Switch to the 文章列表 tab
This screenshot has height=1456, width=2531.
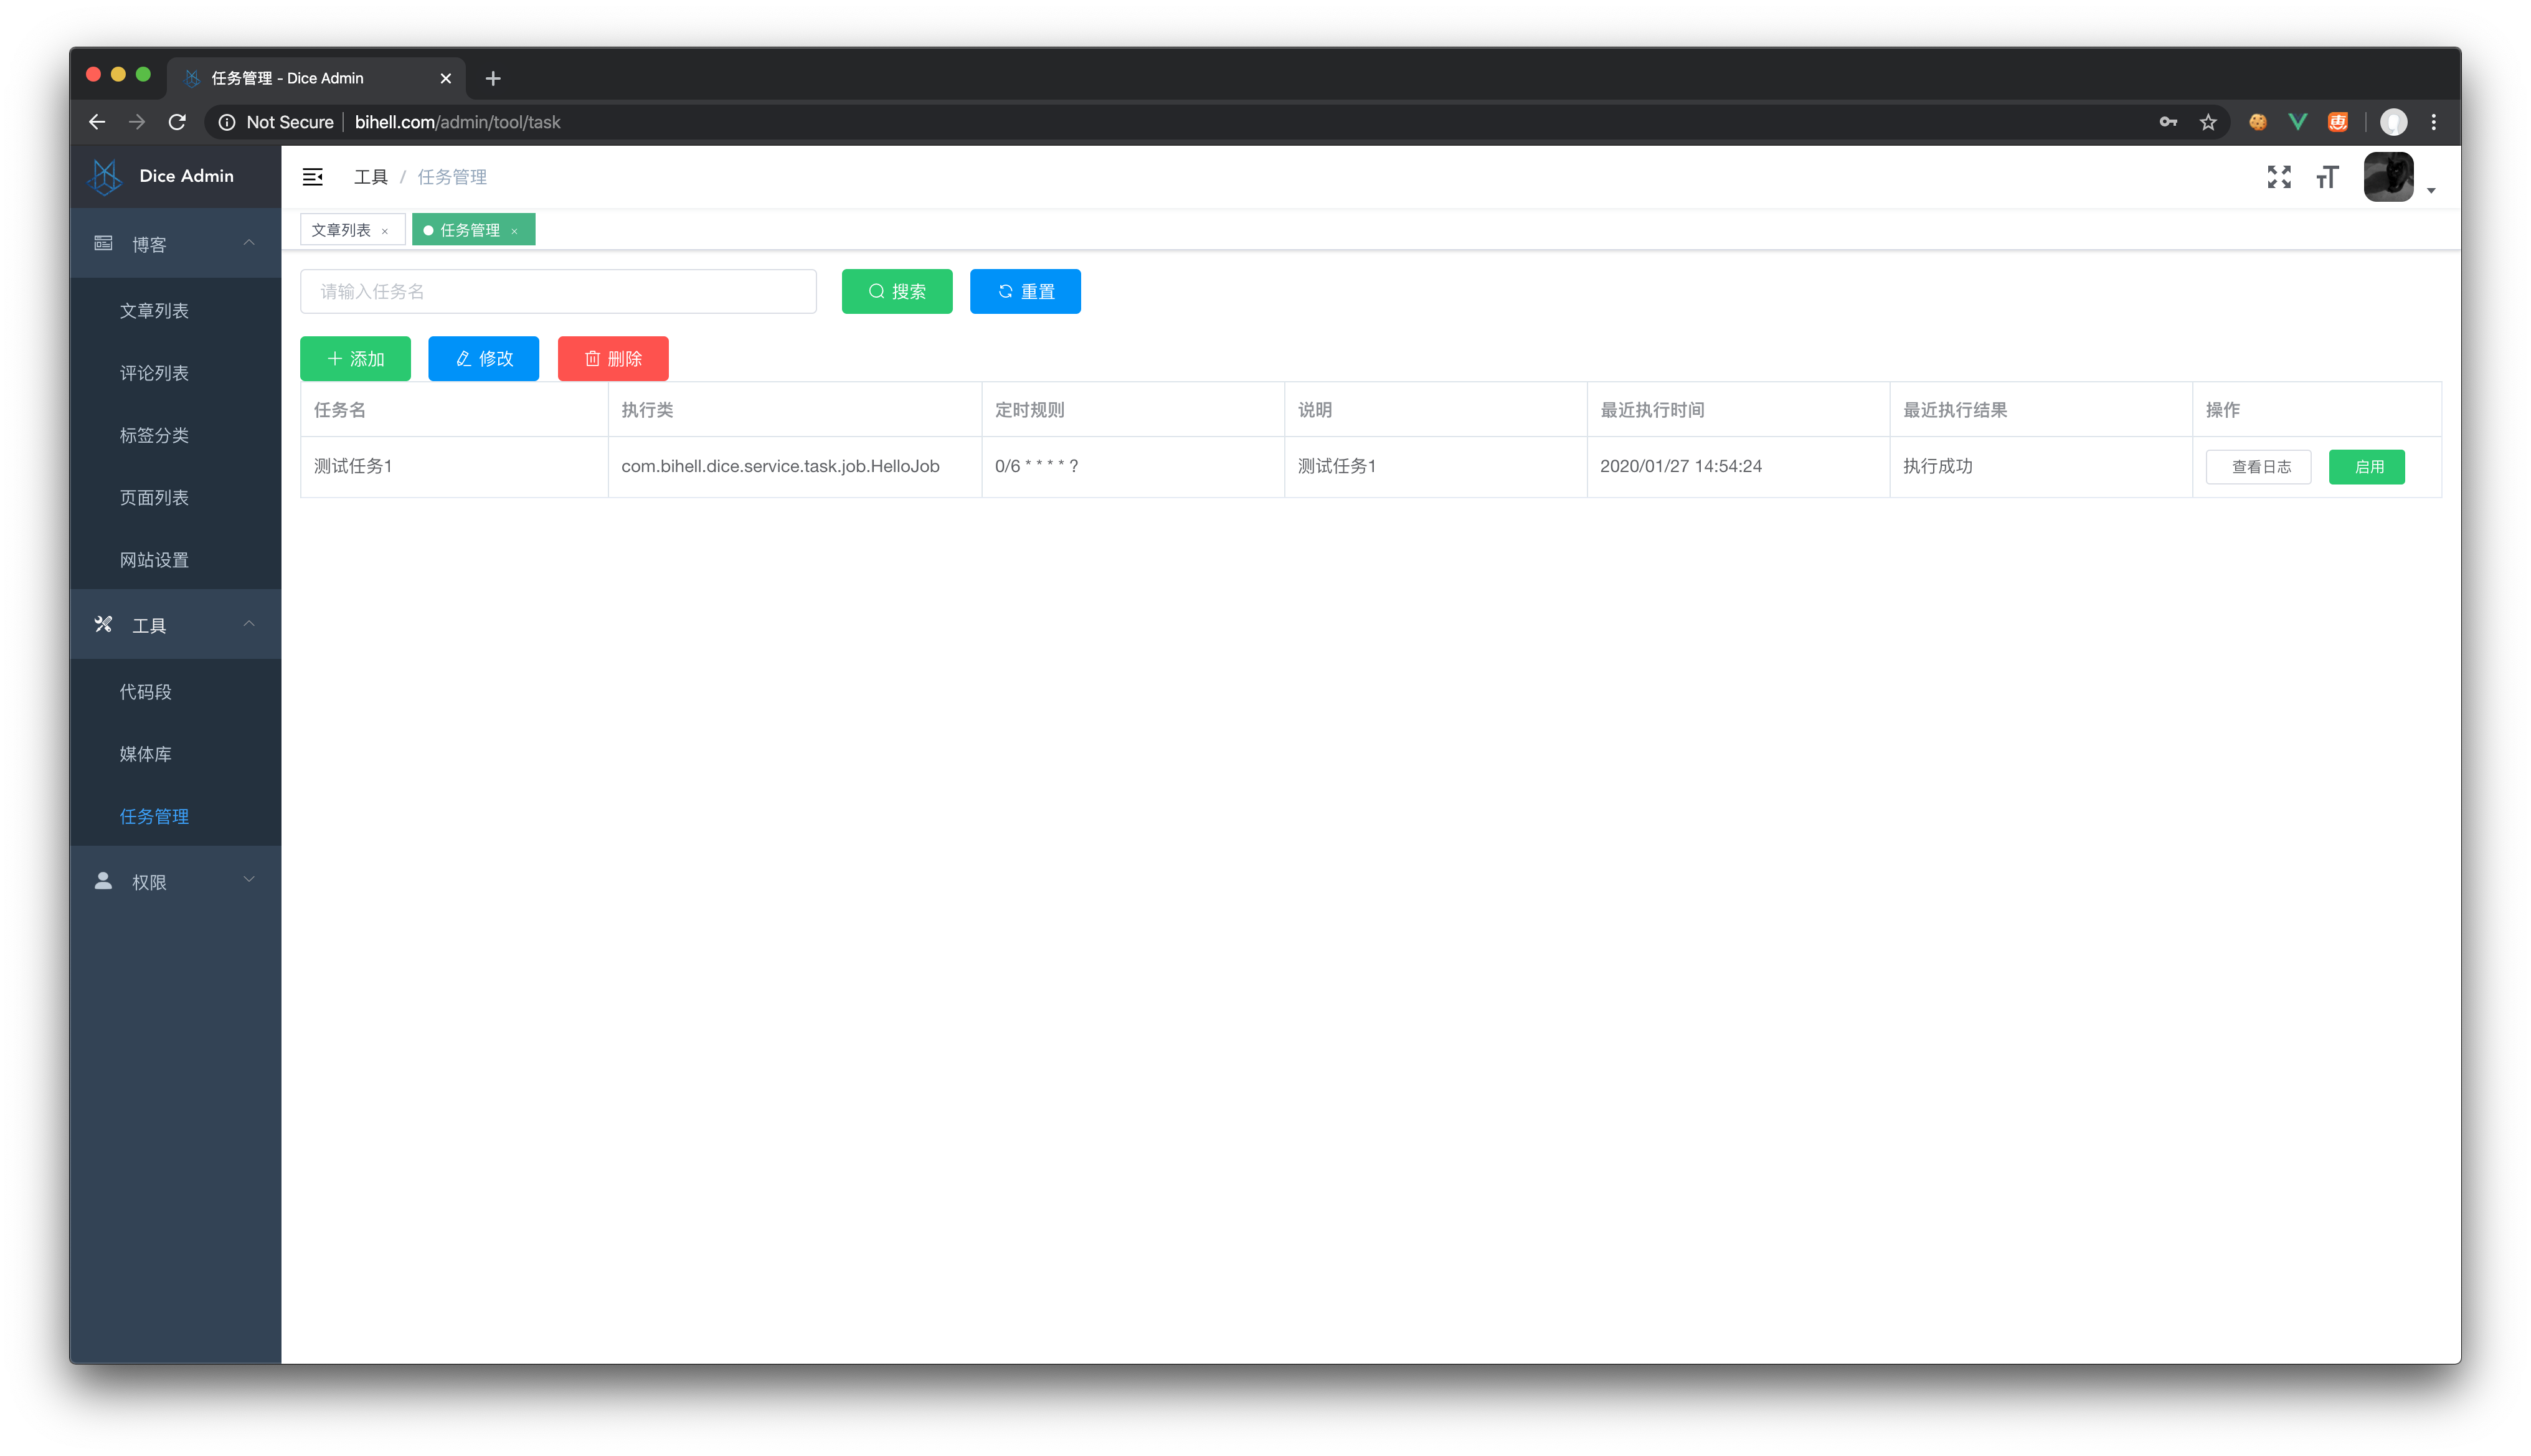(341, 230)
